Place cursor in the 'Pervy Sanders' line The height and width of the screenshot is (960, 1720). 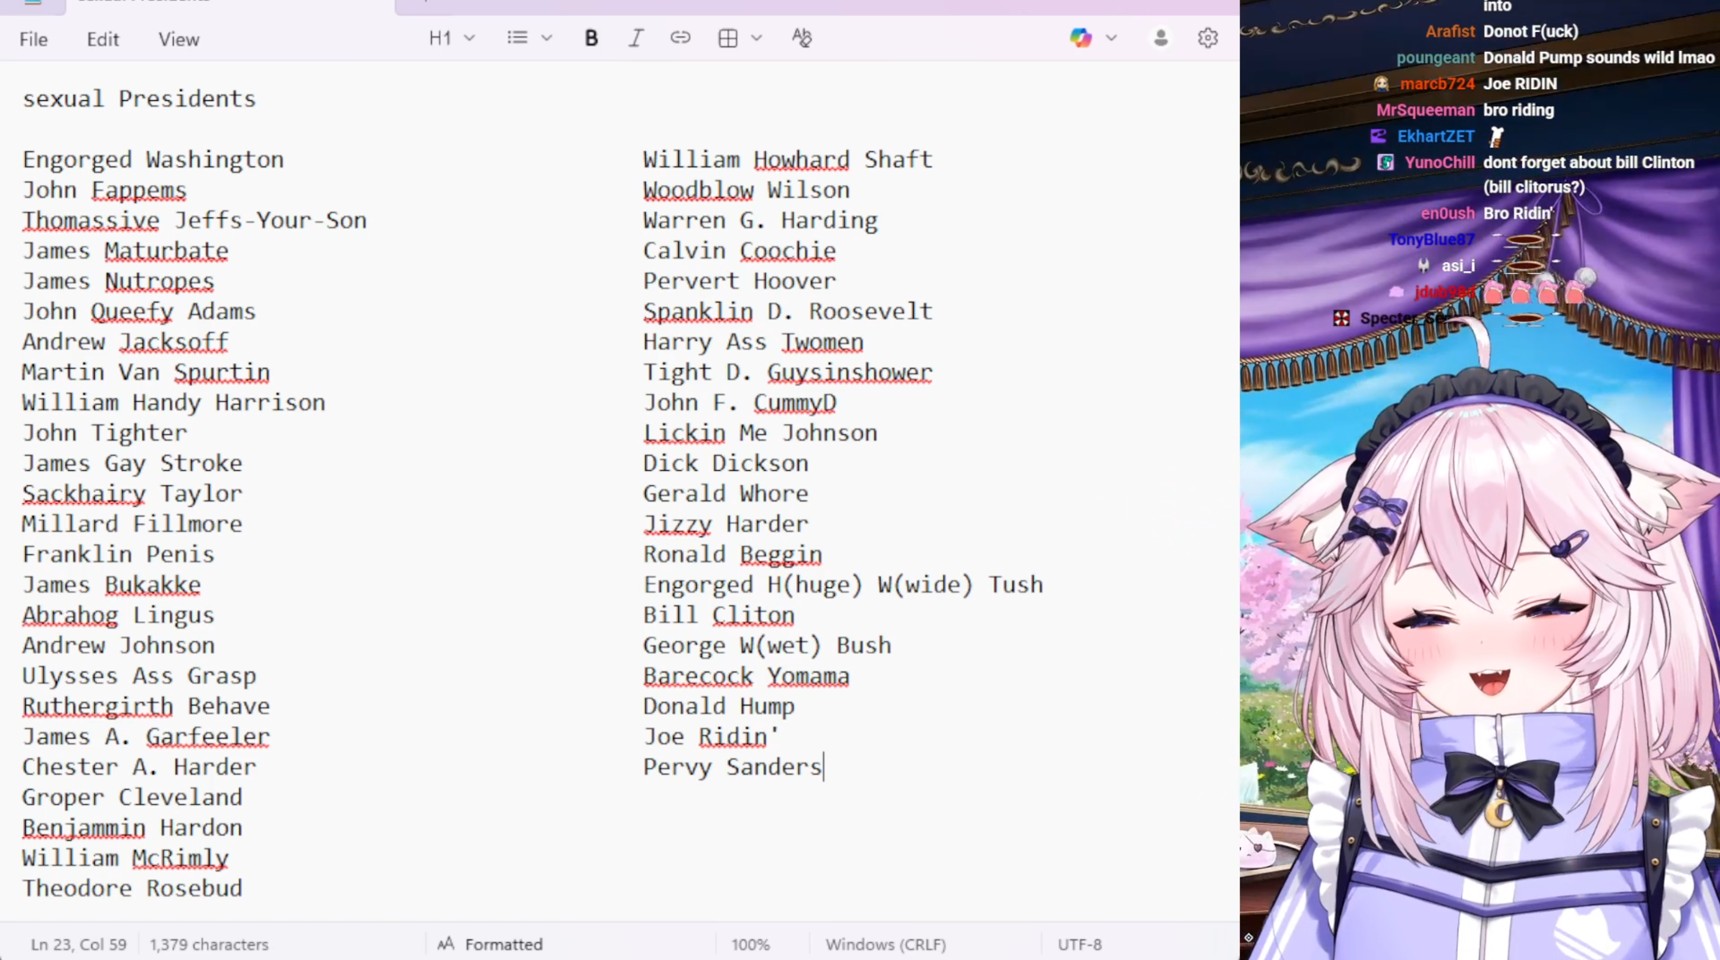[732, 767]
